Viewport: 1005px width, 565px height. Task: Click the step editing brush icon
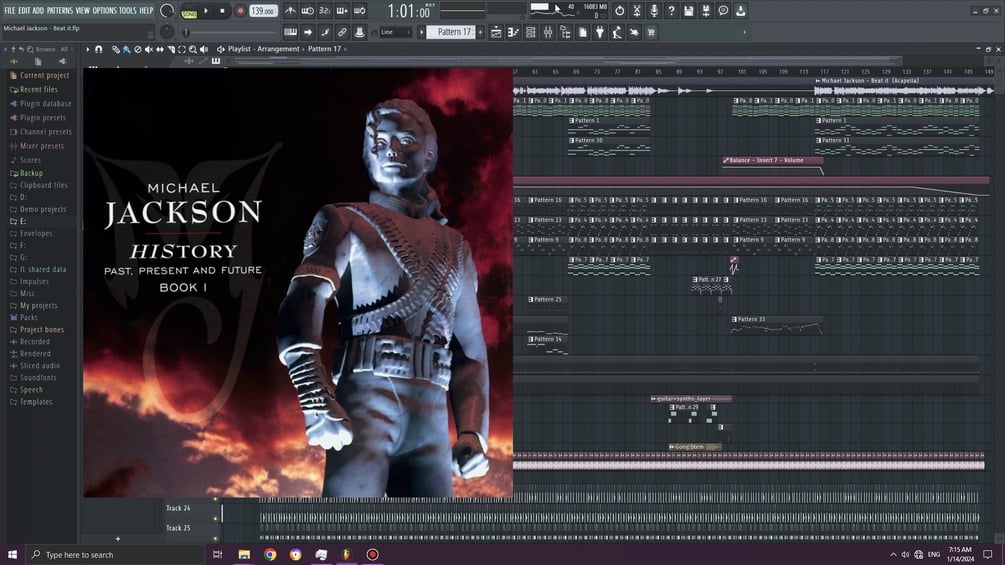325,32
